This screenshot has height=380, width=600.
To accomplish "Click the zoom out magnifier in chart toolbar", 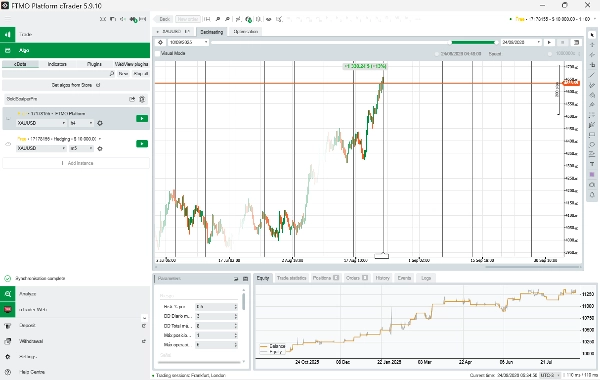I will pyautogui.click(x=227, y=19).
